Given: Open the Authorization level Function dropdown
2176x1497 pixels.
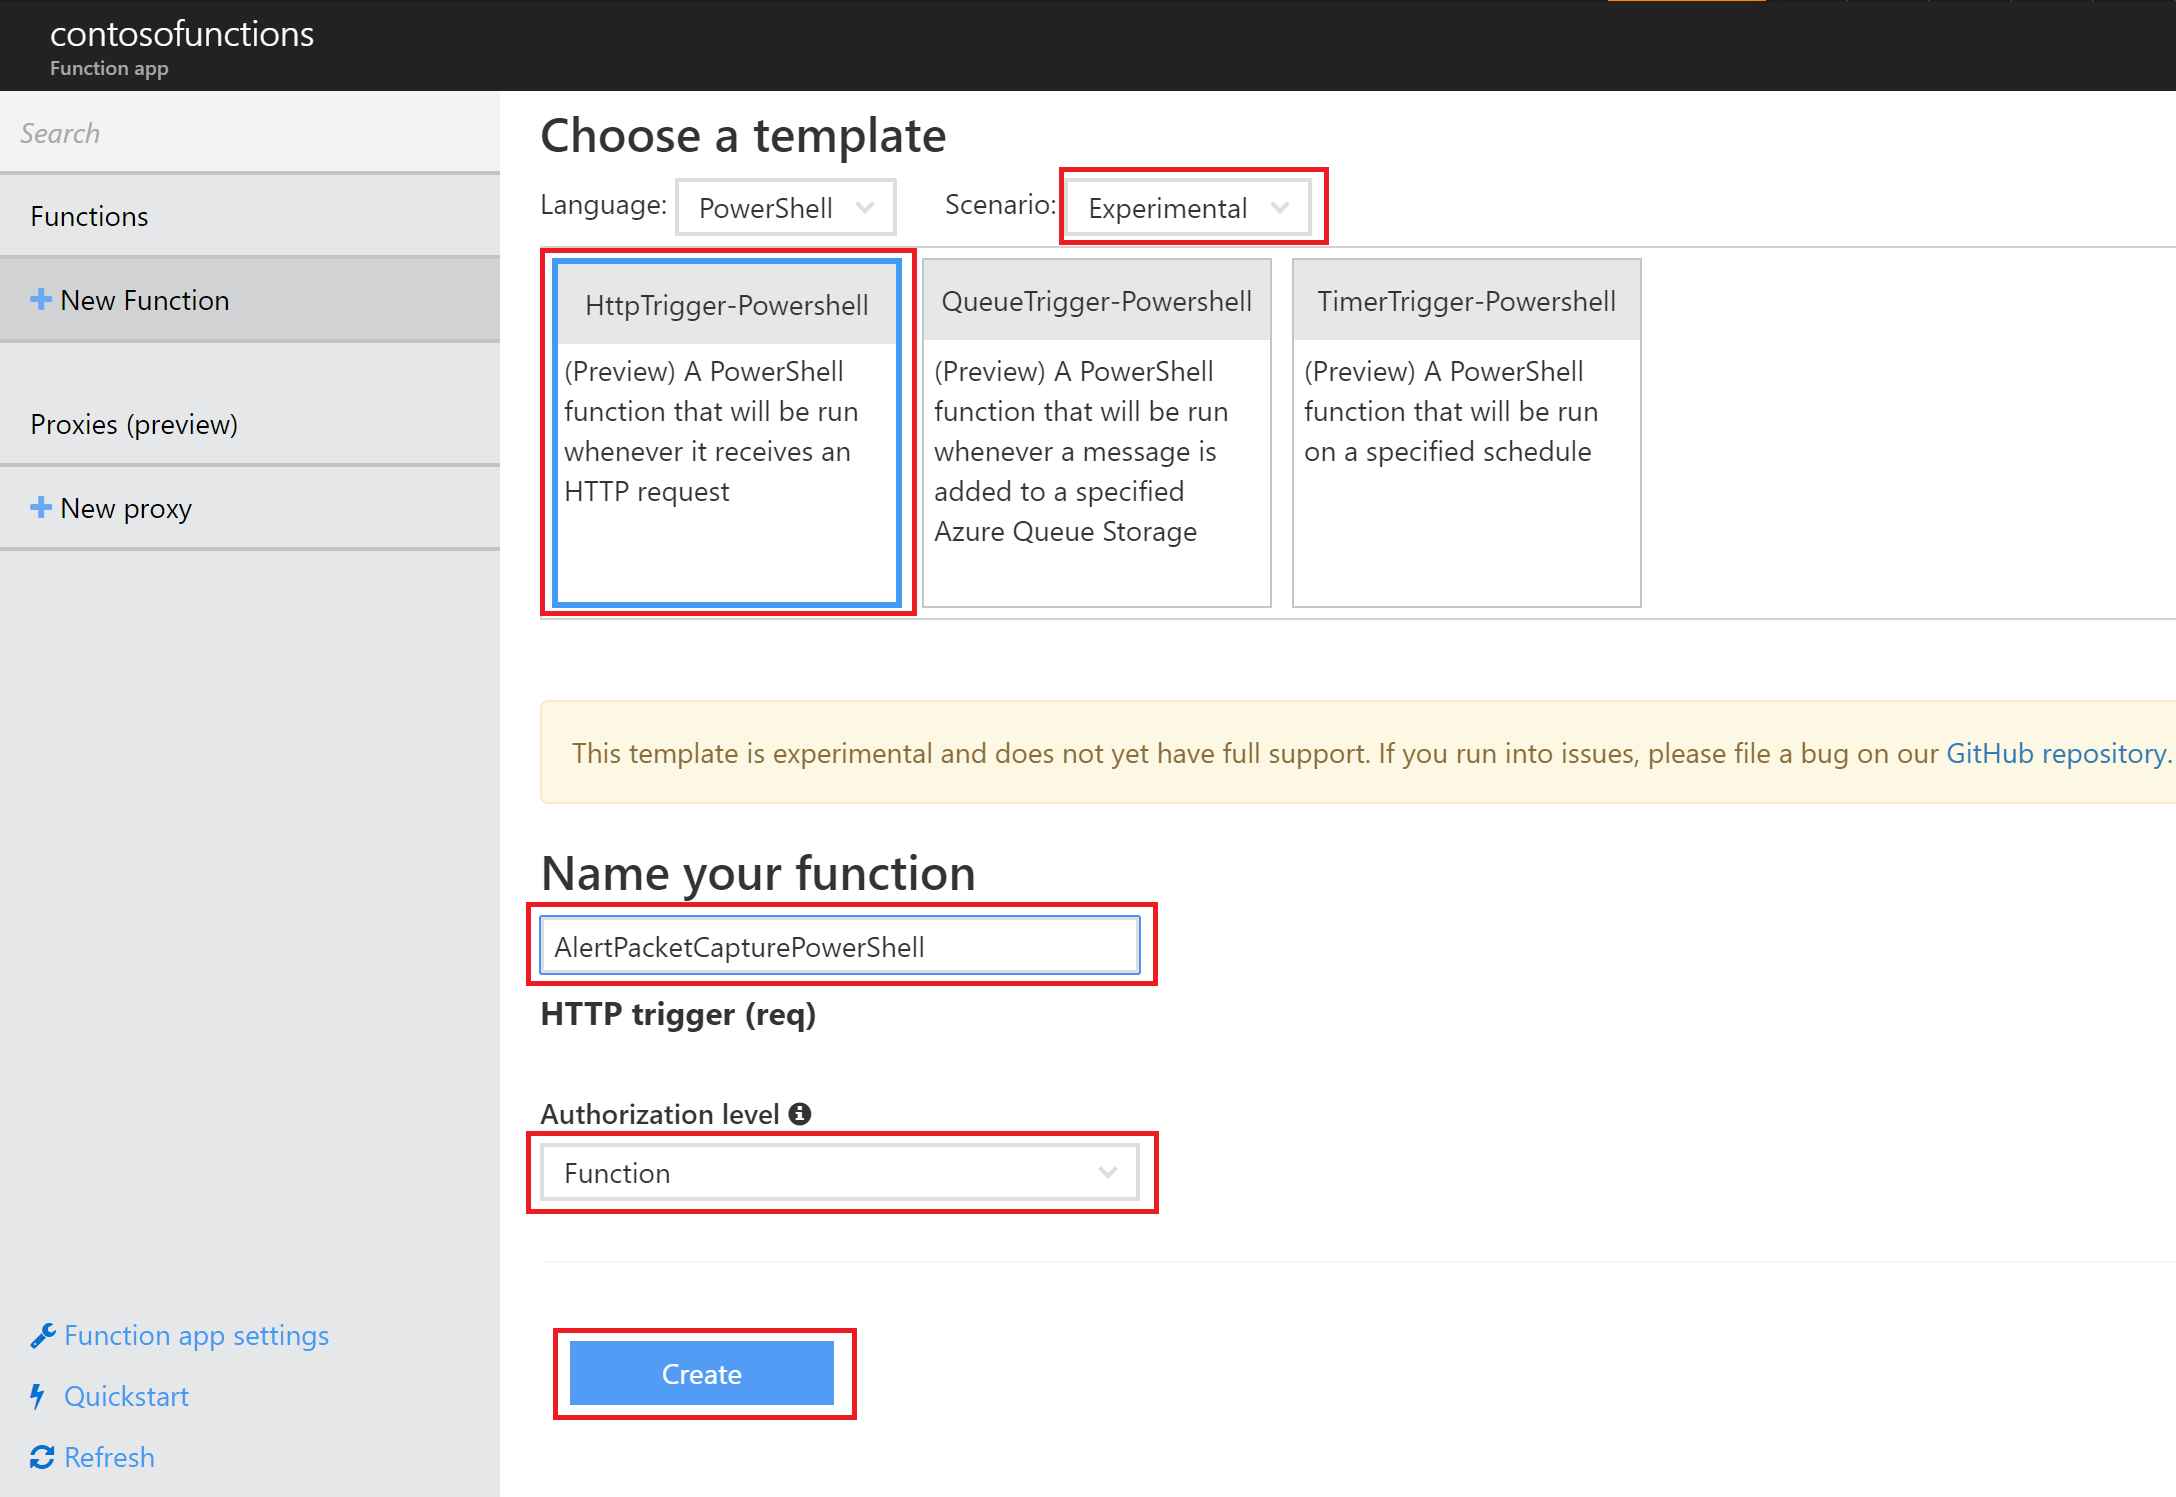Looking at the screenshot, I should [x=840, y=1173].
